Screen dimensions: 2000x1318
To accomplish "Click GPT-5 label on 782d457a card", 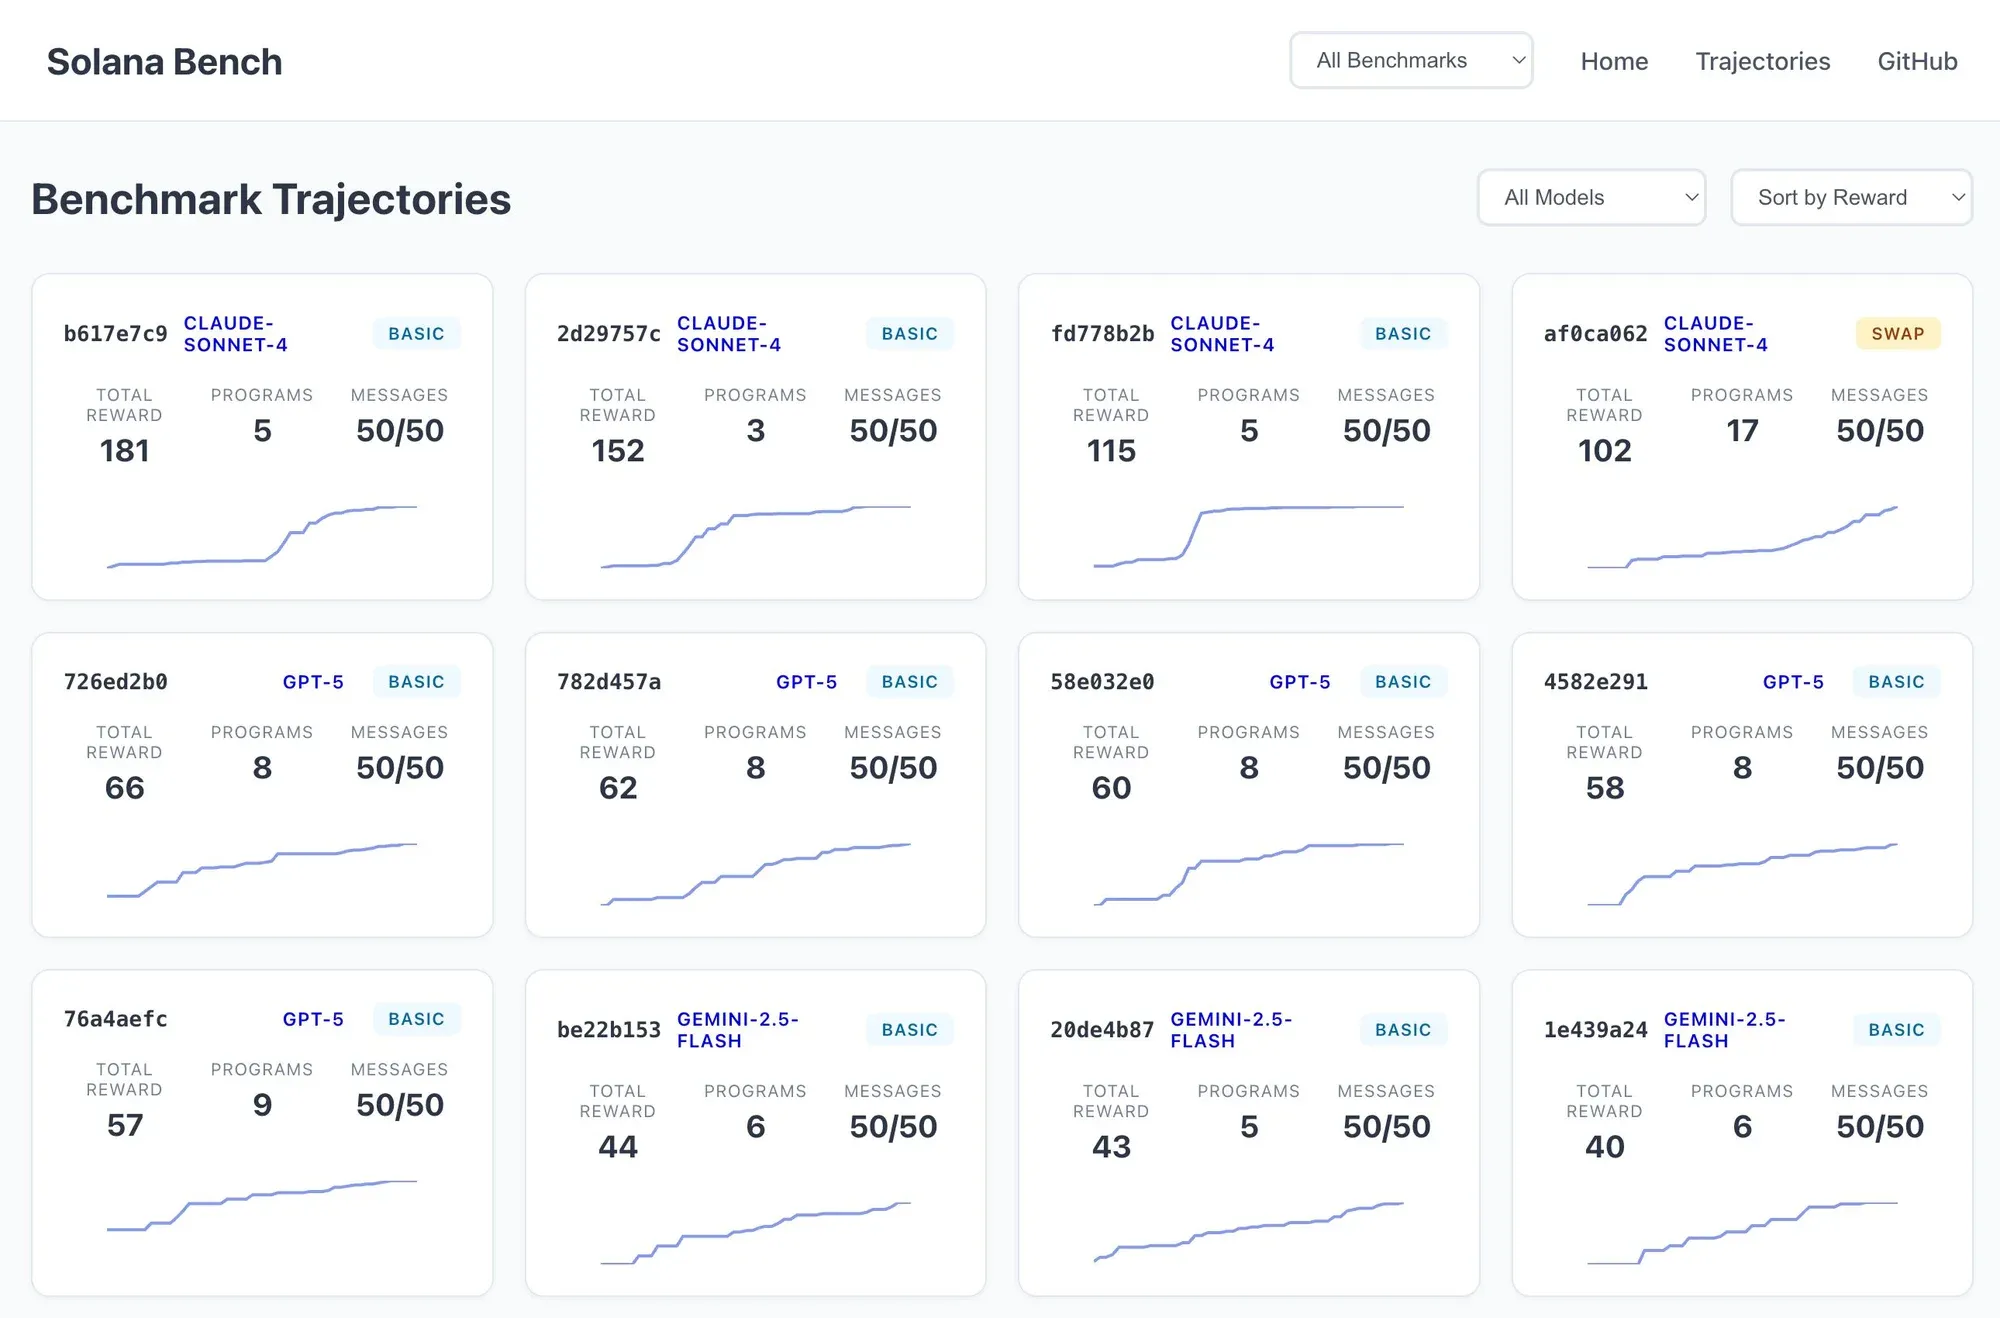I will click(x=806, y=682).
